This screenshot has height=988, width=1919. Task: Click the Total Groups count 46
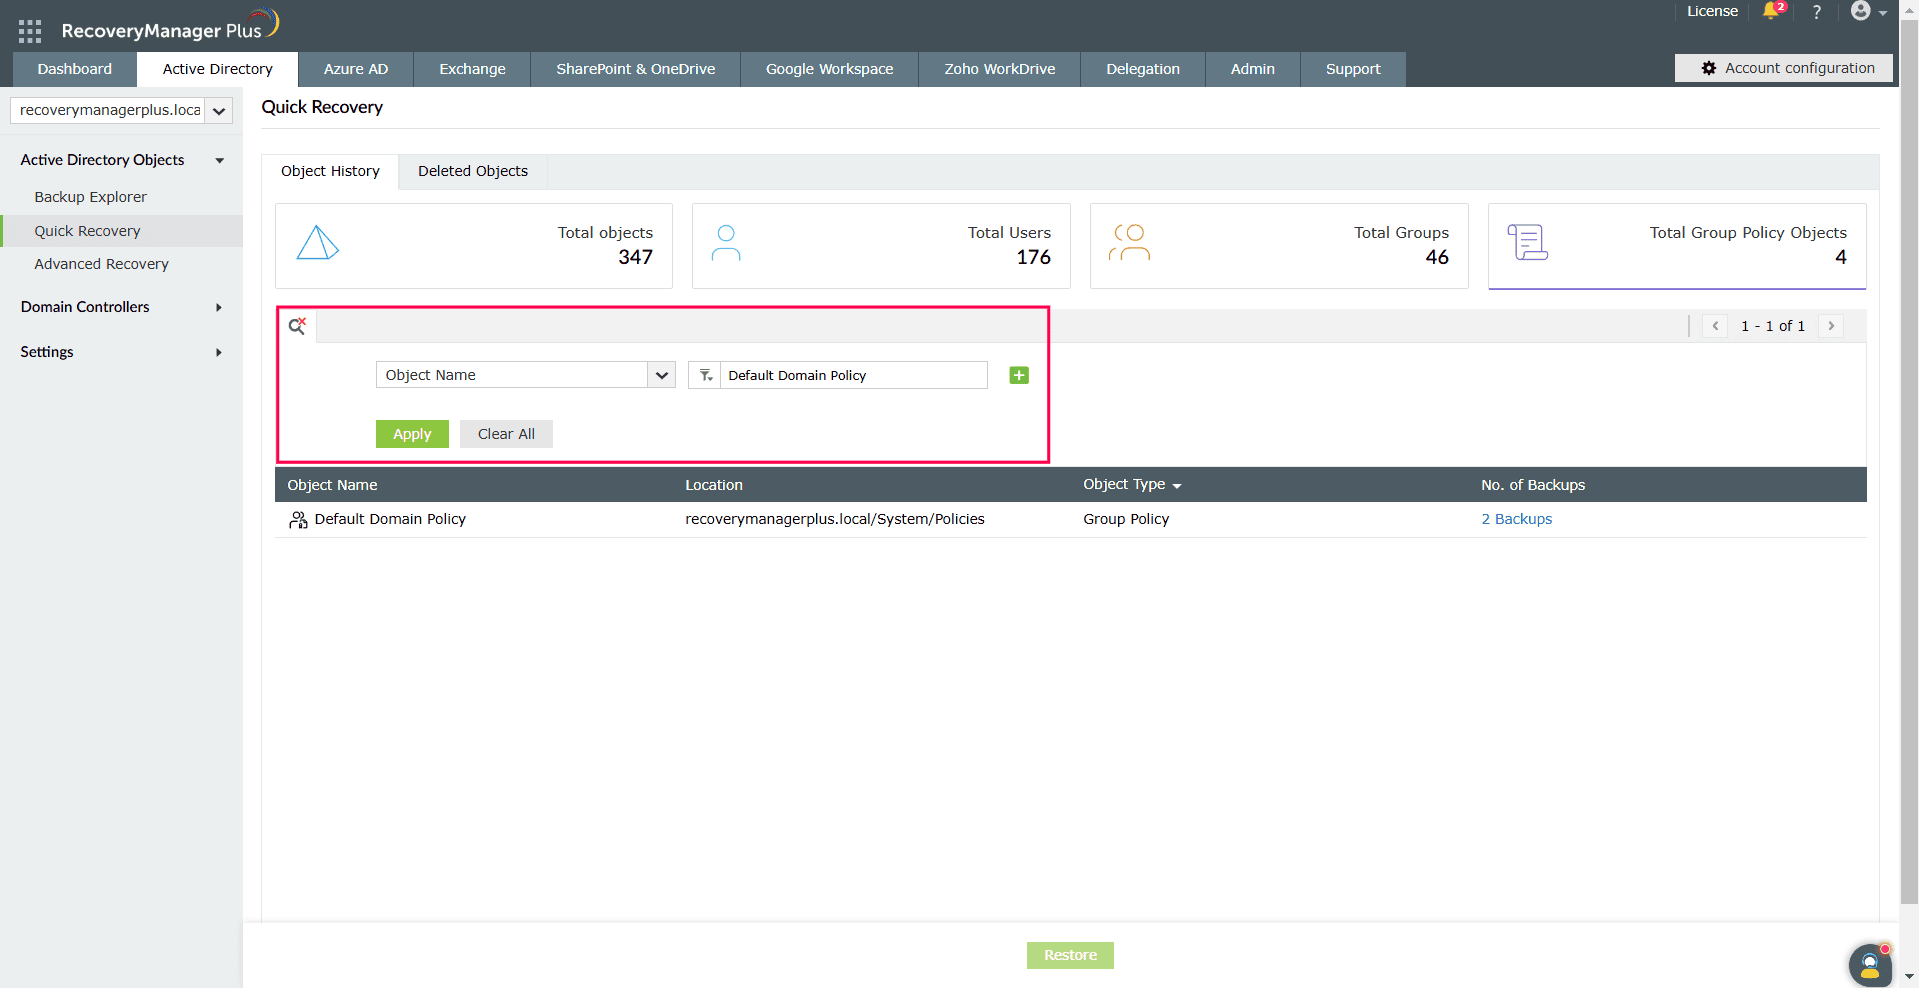point(1437,257)
